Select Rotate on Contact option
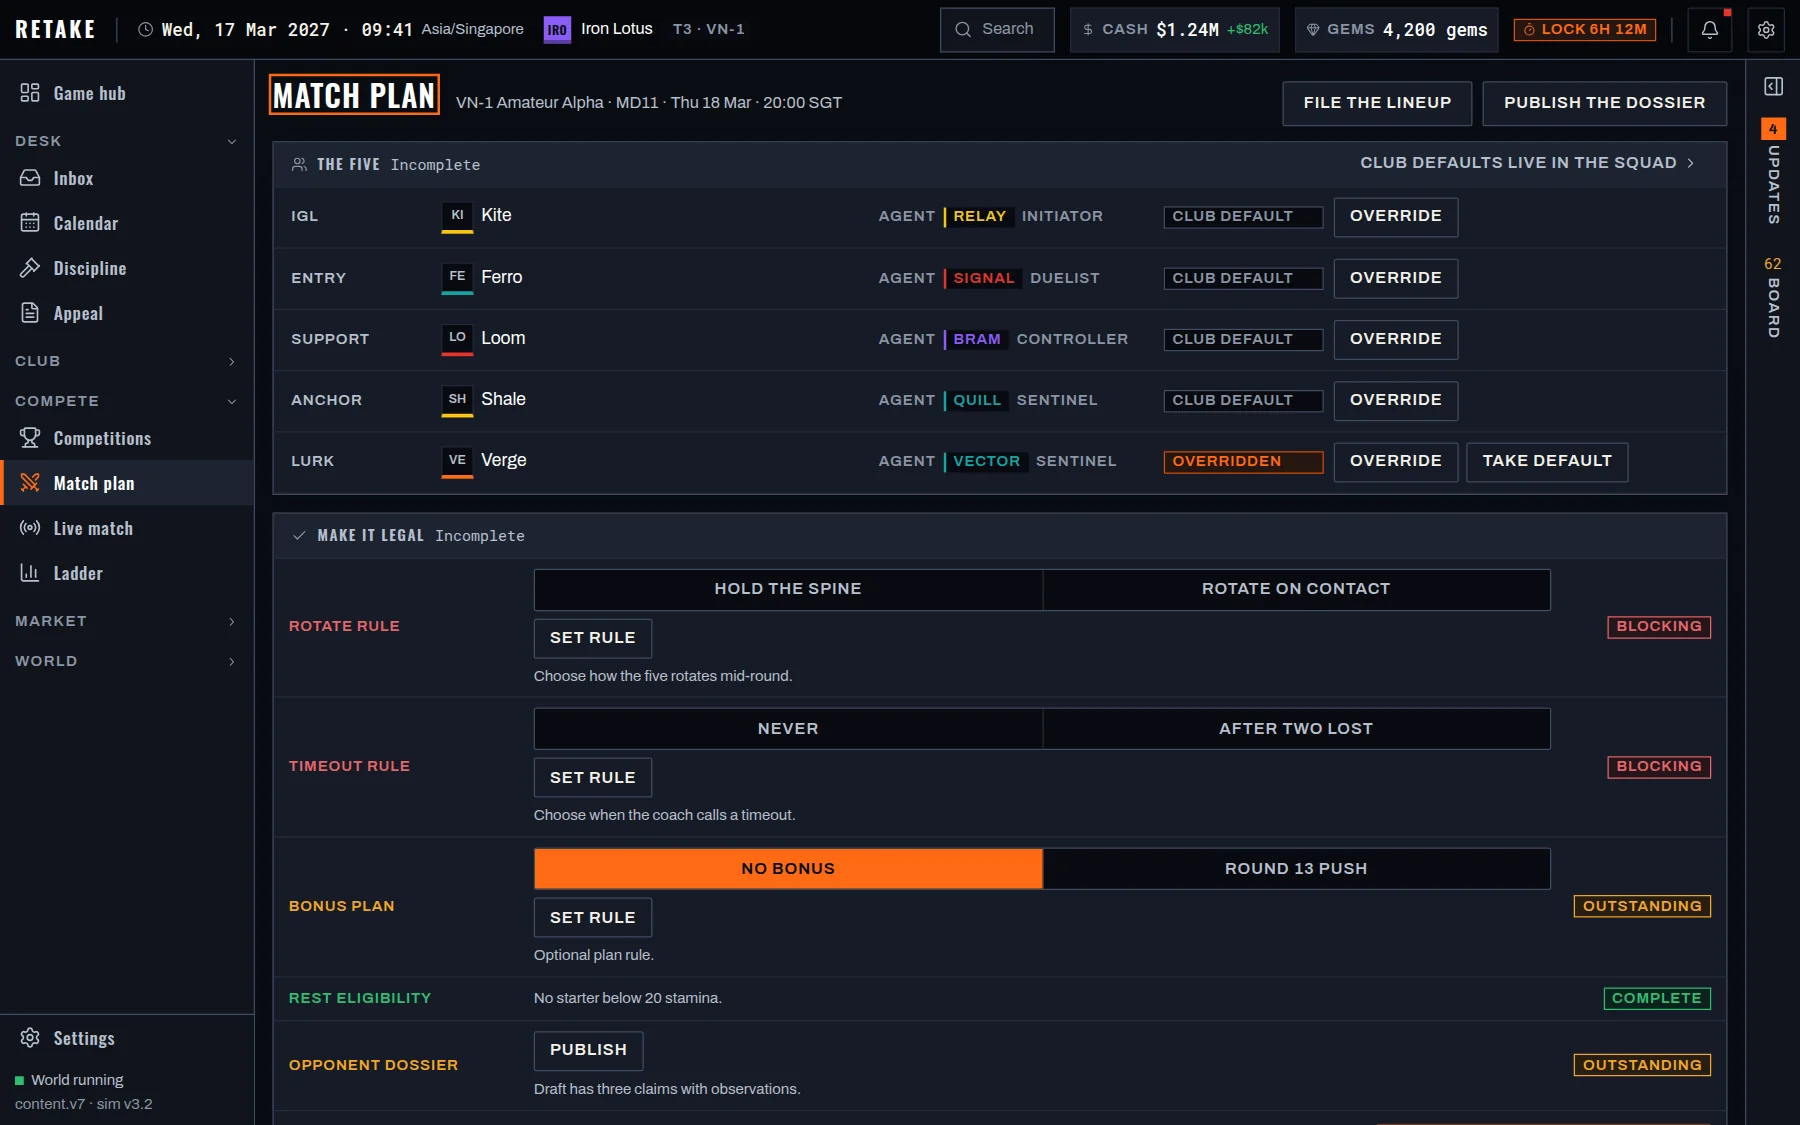1800x1125 pixels. tap(1296, 590)
